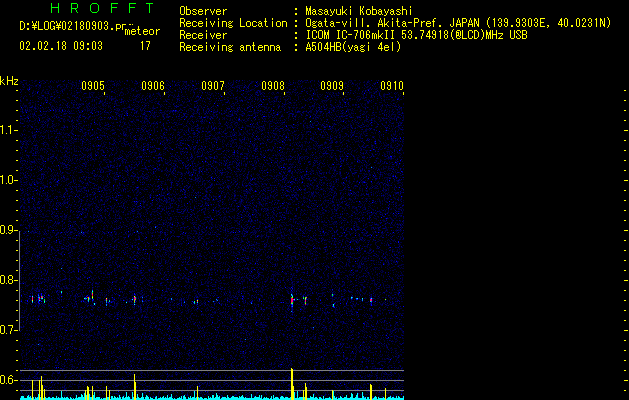The width and height of the screenshot is (629, 400).
Task: Click the kHz axis unit label
Action: tap(9, 81)
